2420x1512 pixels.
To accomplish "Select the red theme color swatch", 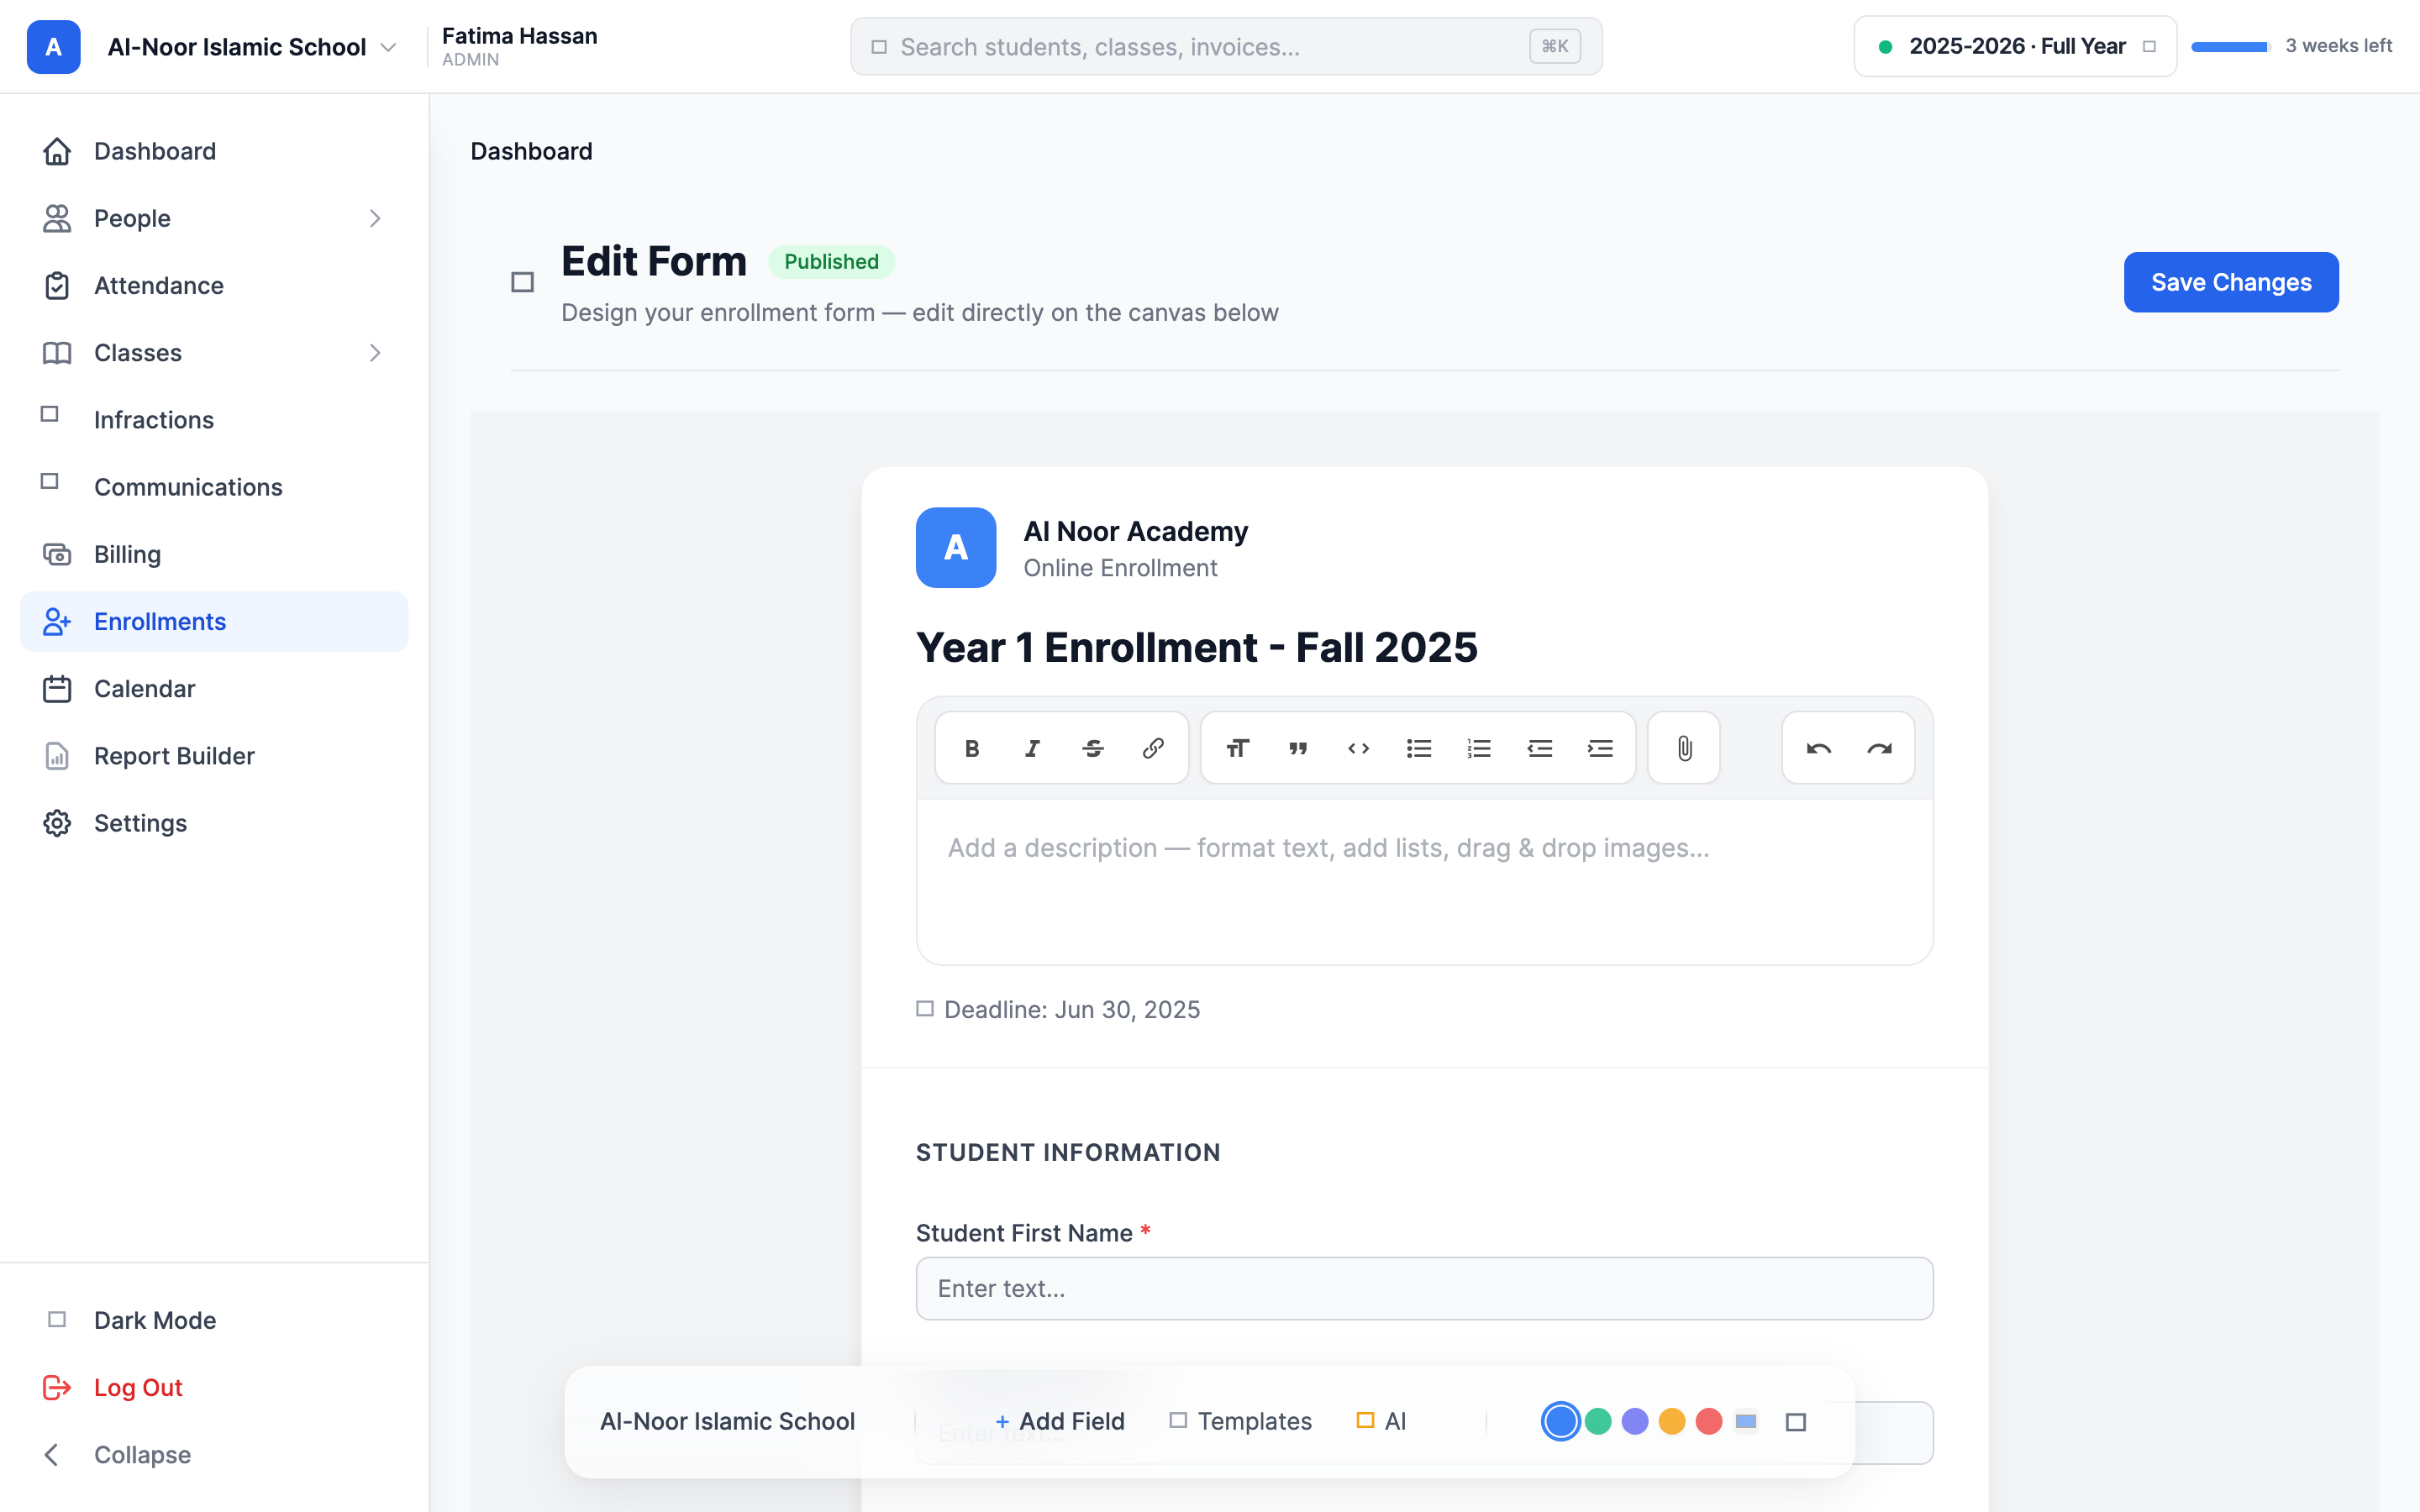I will coord(1709,1421).
